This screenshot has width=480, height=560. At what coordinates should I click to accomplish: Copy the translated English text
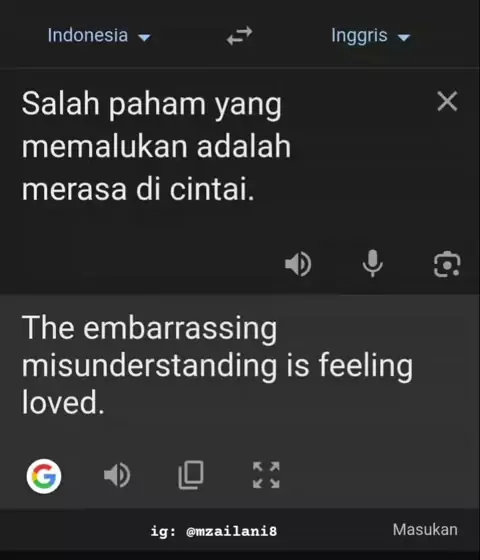pyautogui.click(x=191, y=475)
